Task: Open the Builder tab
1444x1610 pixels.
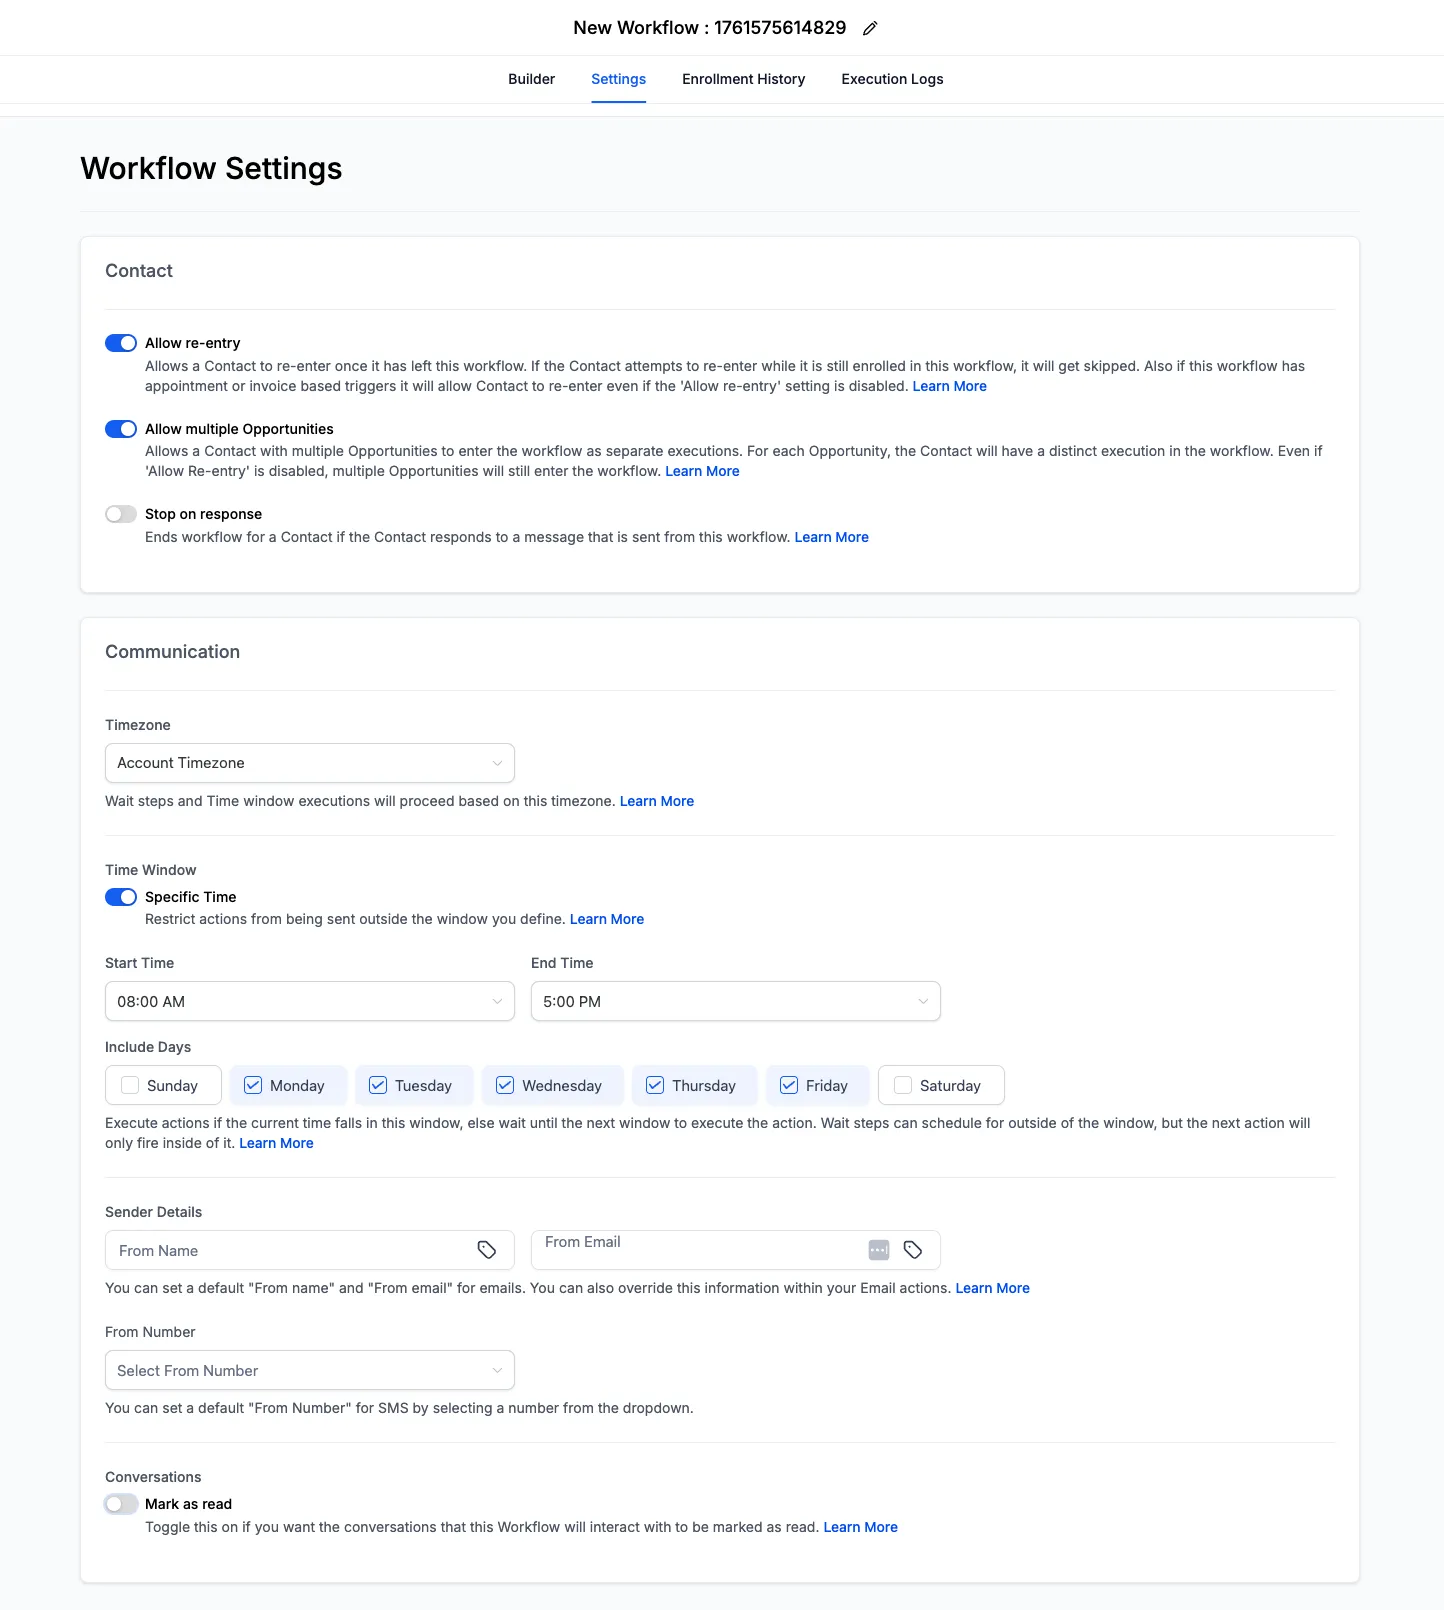Action: pyautogui.click(x=531, y=79)
